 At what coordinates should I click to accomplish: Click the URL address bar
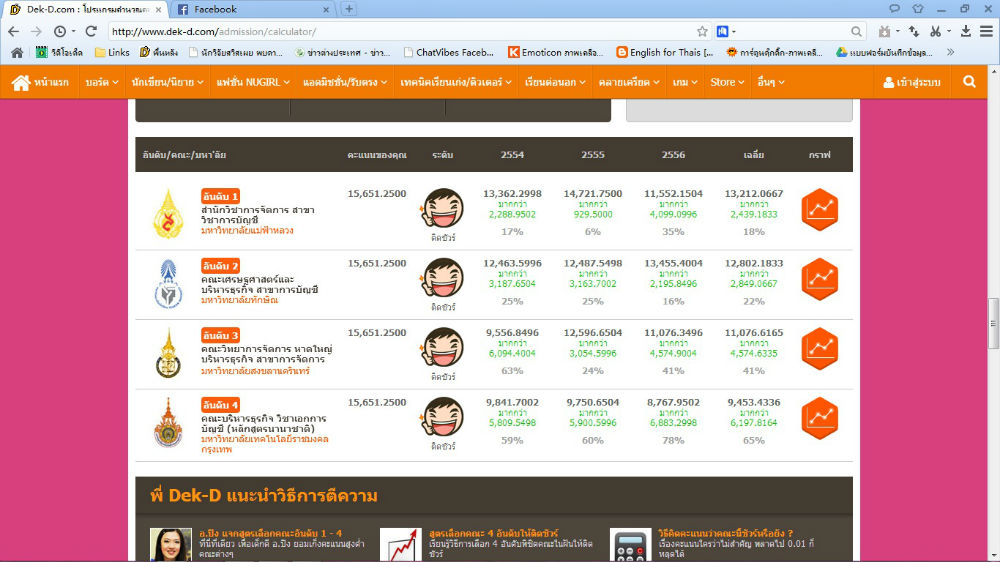pyautogui.click(x=400, y=32)
